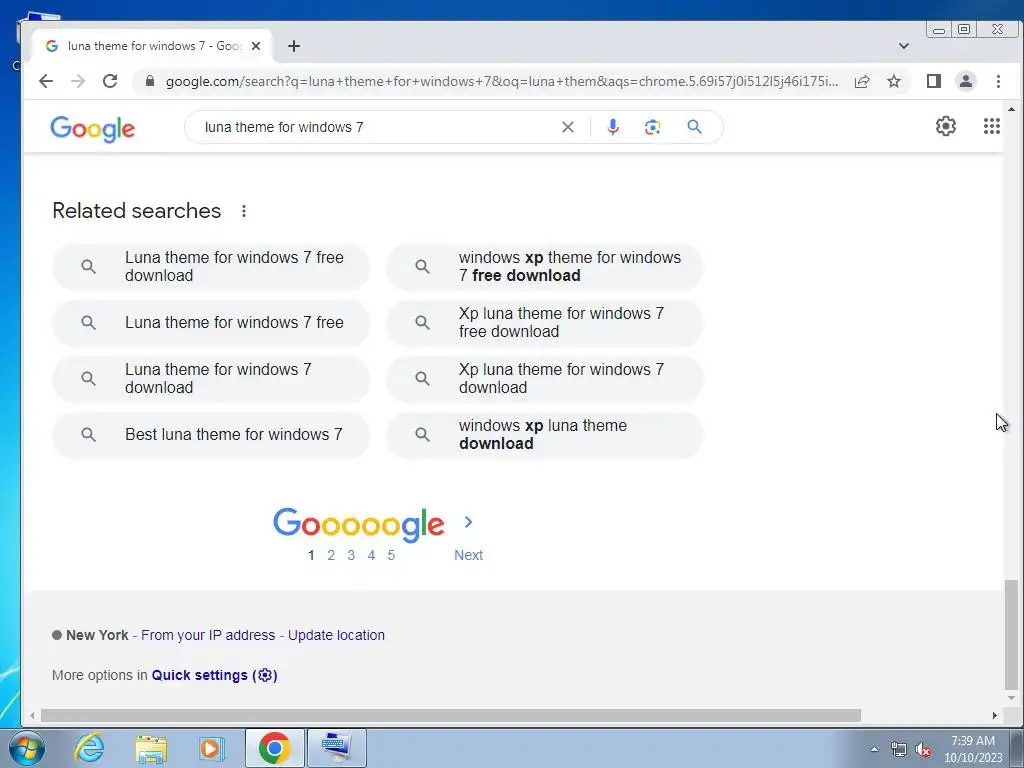Close the luna theme search tab
Viewport: 1024px width, 768px height.
(256, 46)
